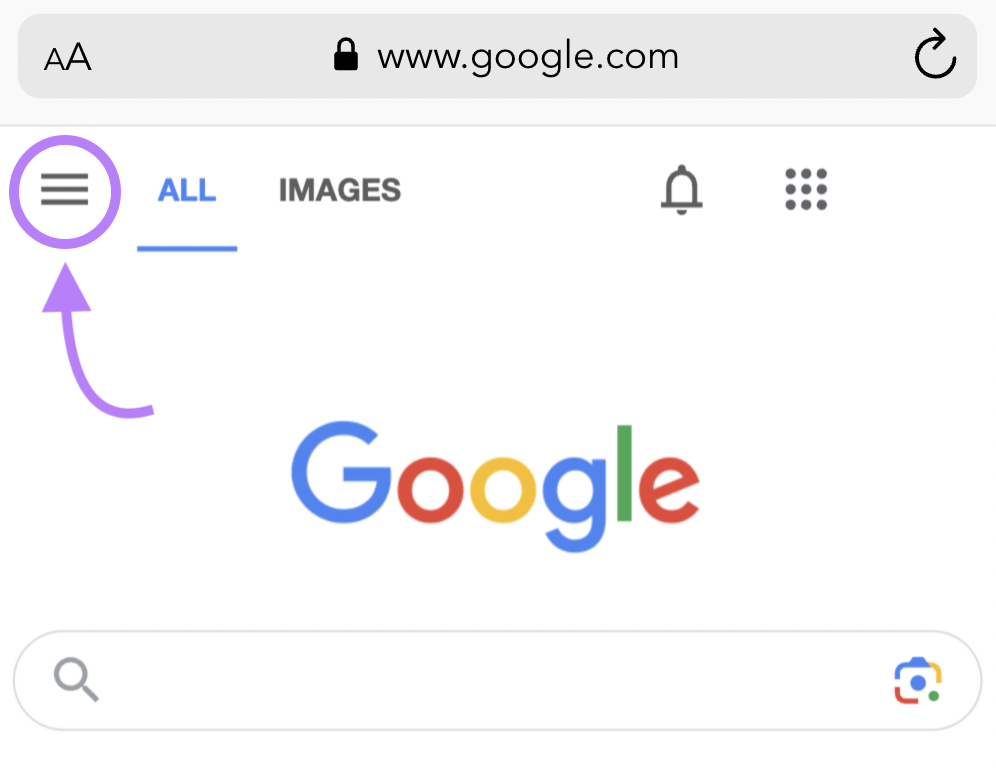Click the Google logo
The width and height of the screenshot is (996, 776).
(x=494, y=485)
